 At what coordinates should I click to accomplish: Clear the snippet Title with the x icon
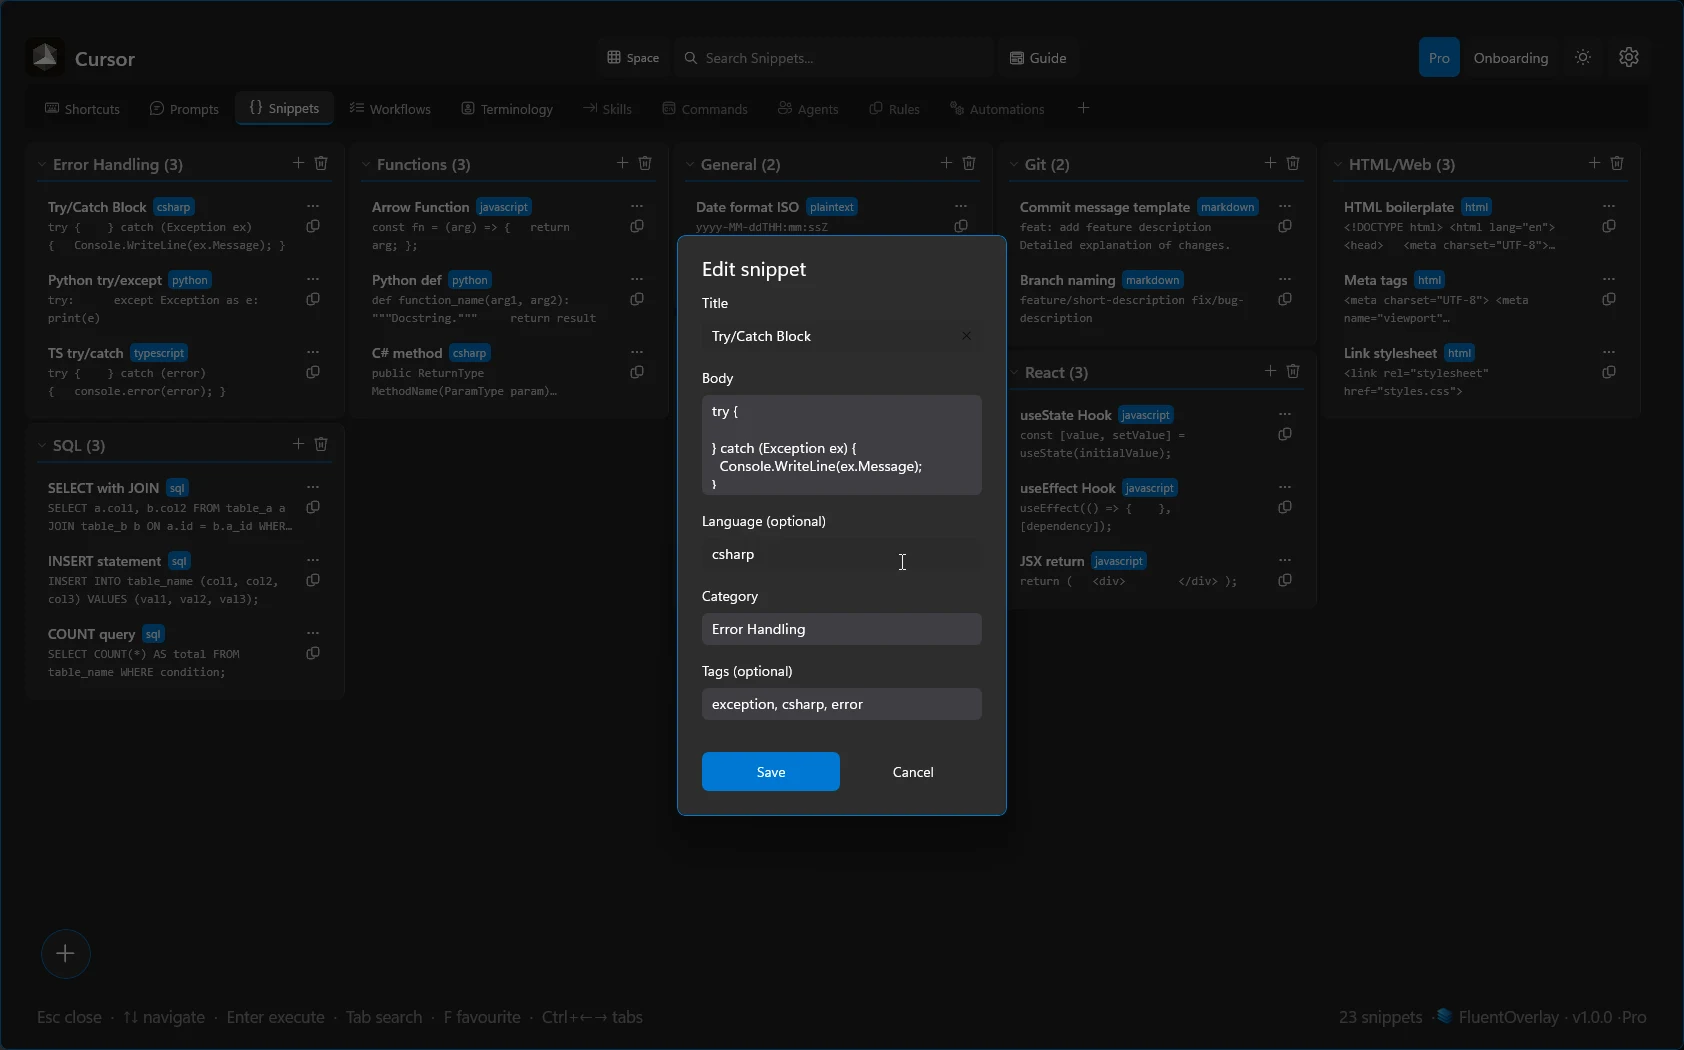pos(966,336)
